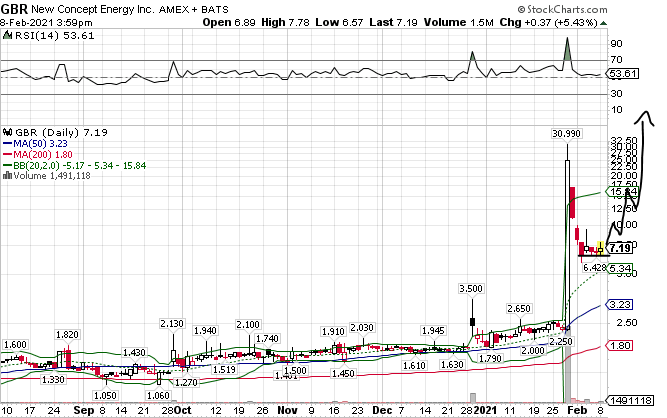Click the copyright symbol of StockCharts.com

(x=521, y=10)
